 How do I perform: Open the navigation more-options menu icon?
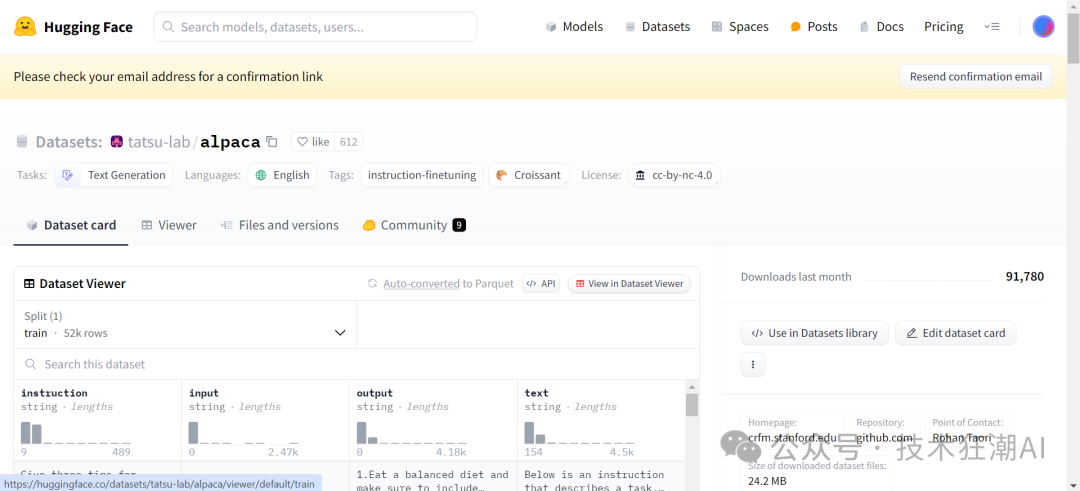click(x=991, y=27)
